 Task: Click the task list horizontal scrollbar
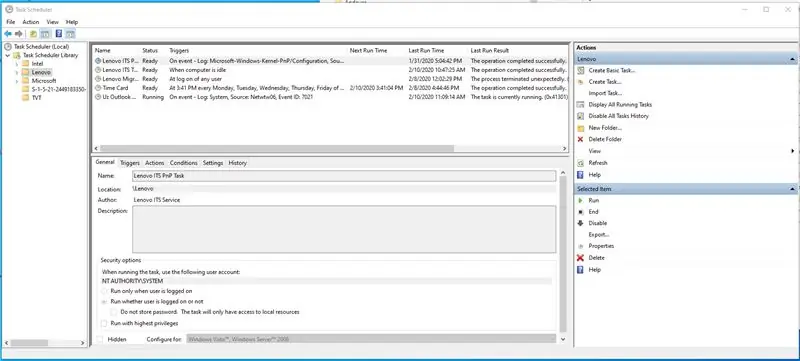(x=330, y=148)
